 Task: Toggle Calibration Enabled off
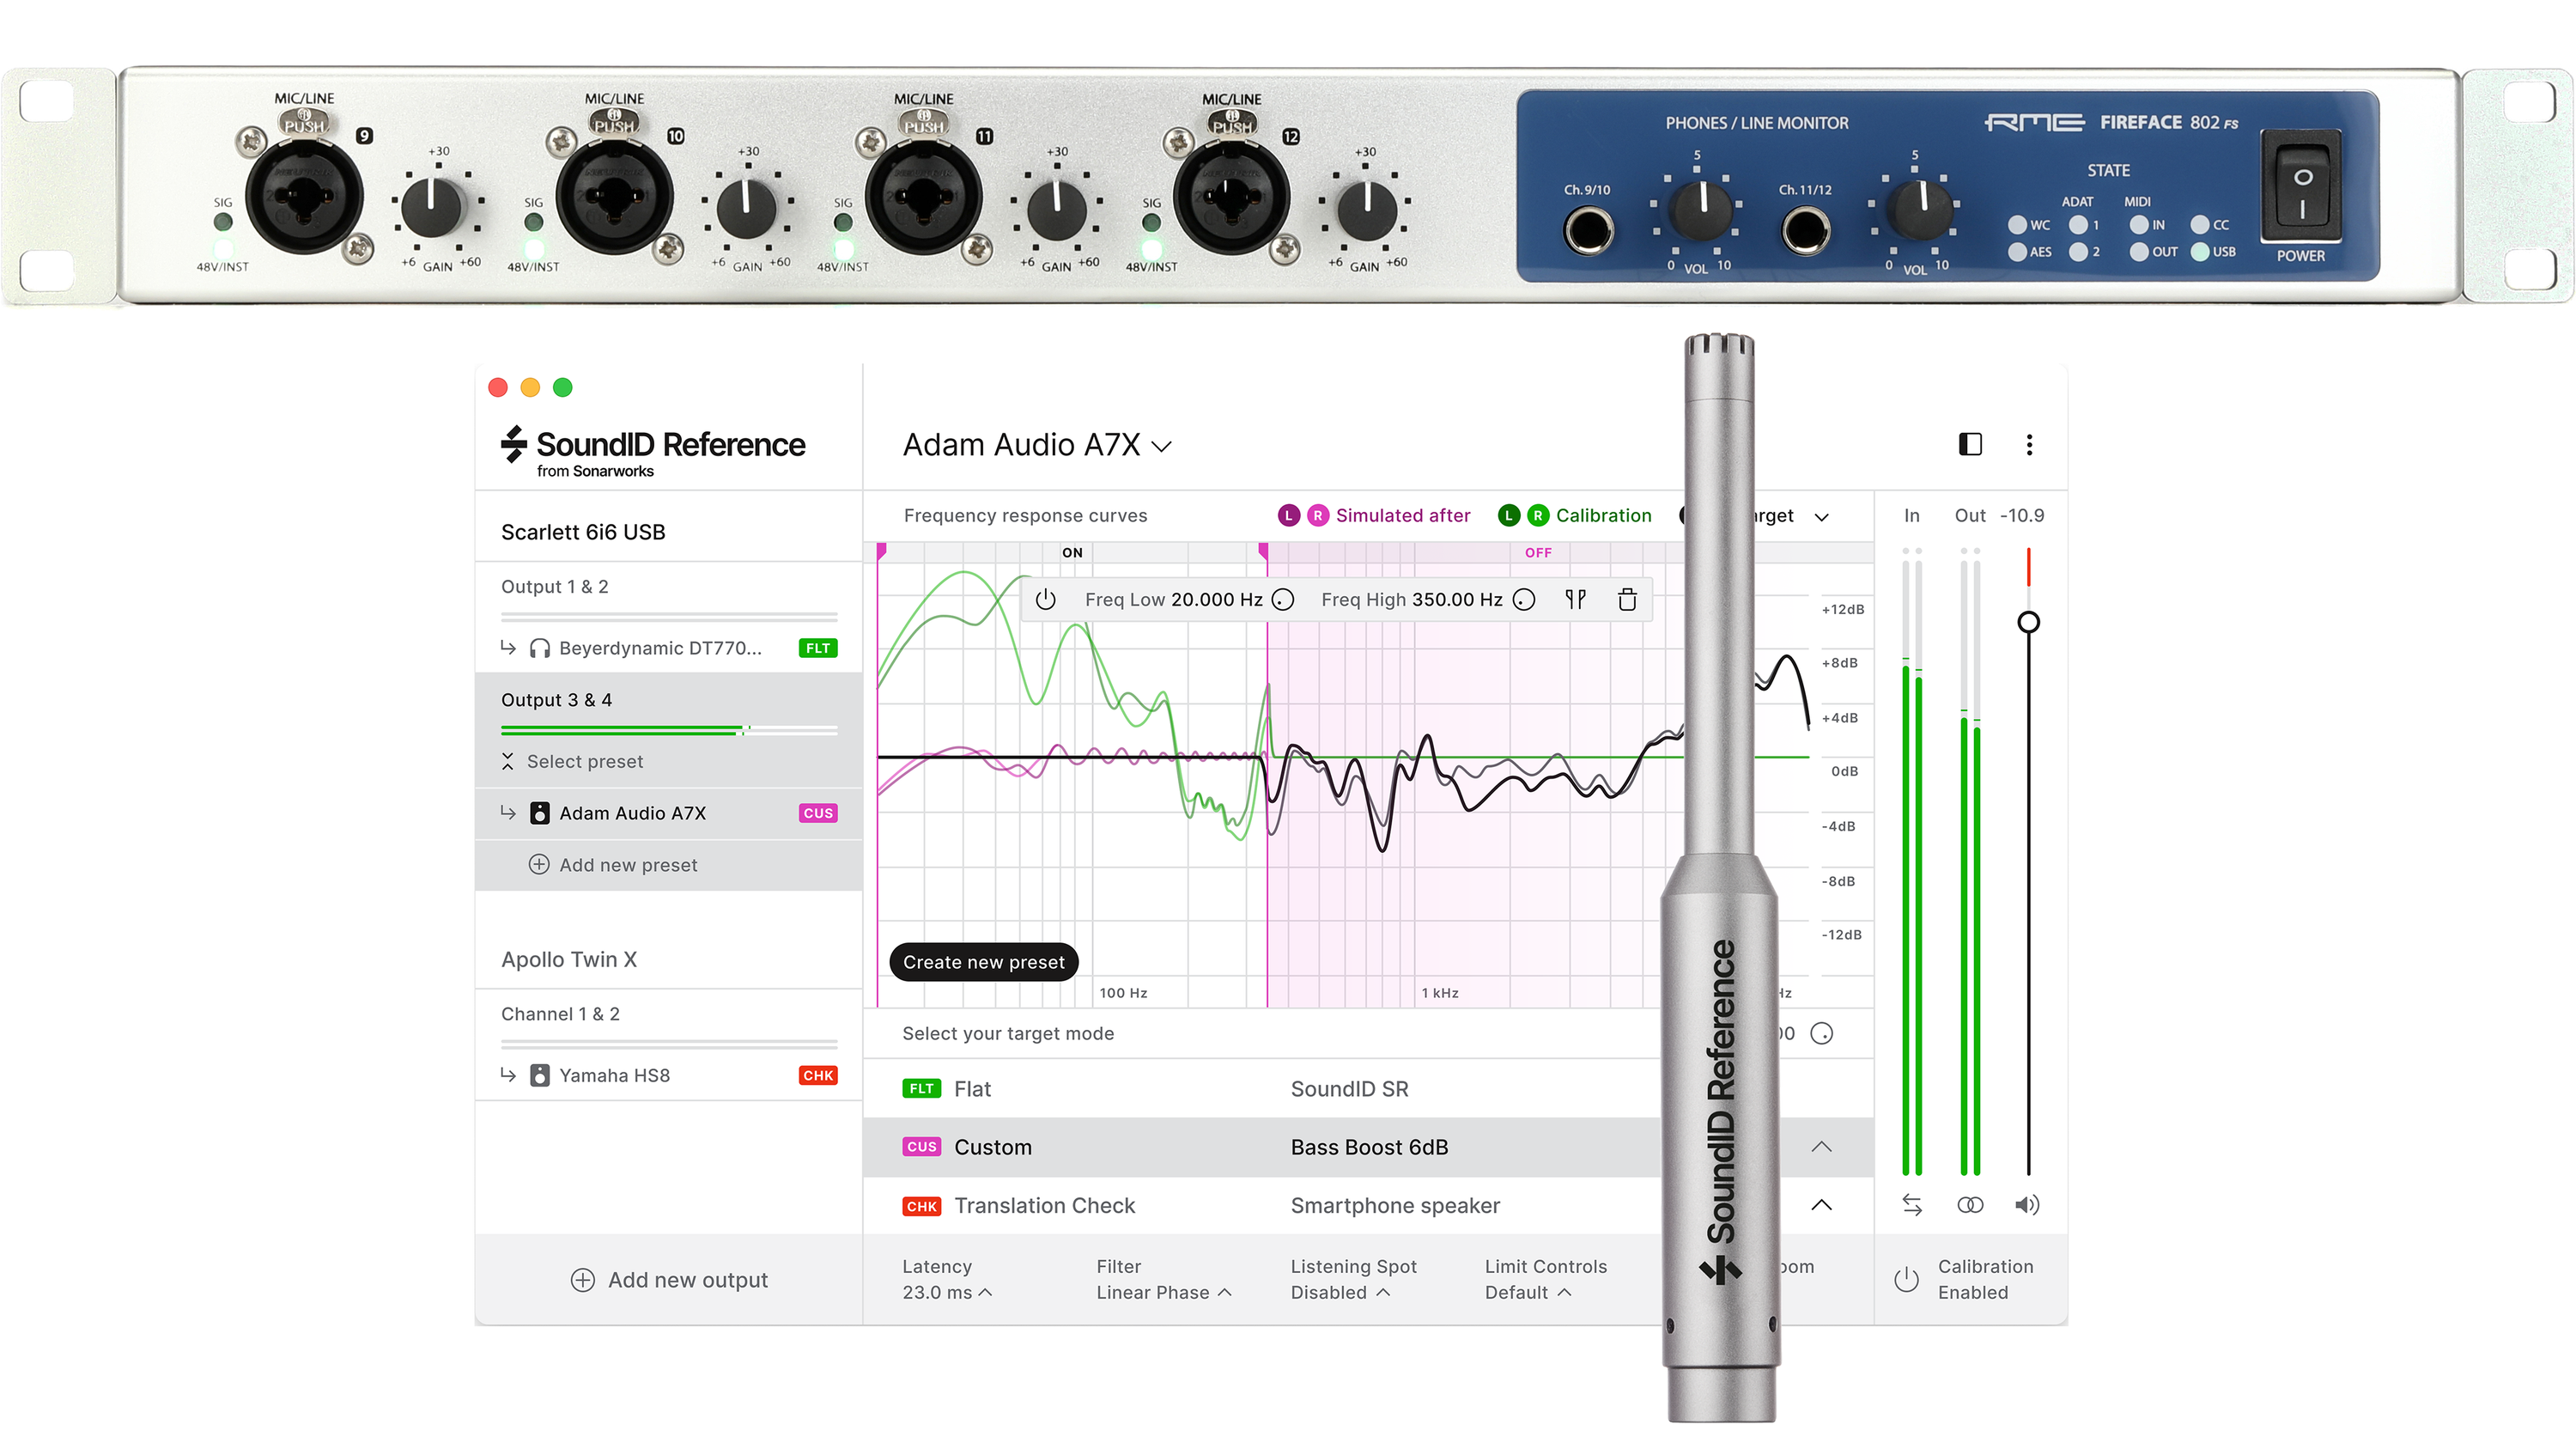(x=1906, y=1279)
